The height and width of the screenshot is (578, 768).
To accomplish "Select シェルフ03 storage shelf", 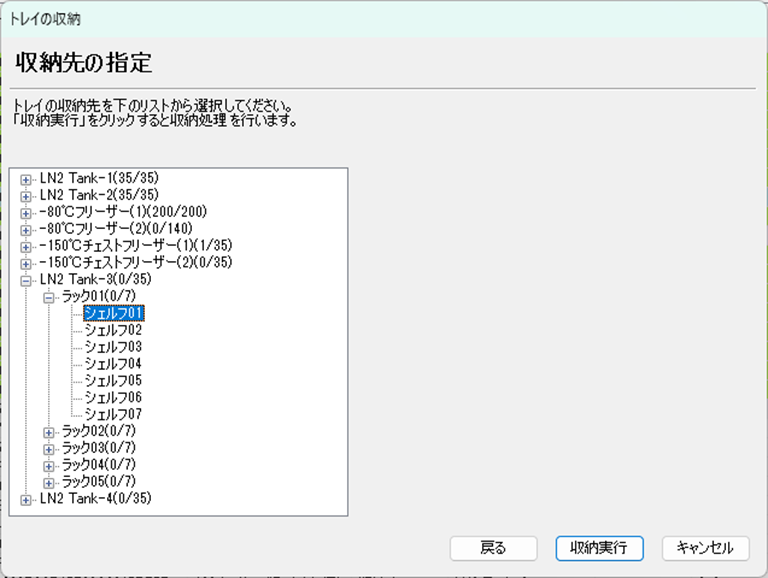I will click(114, 347).
